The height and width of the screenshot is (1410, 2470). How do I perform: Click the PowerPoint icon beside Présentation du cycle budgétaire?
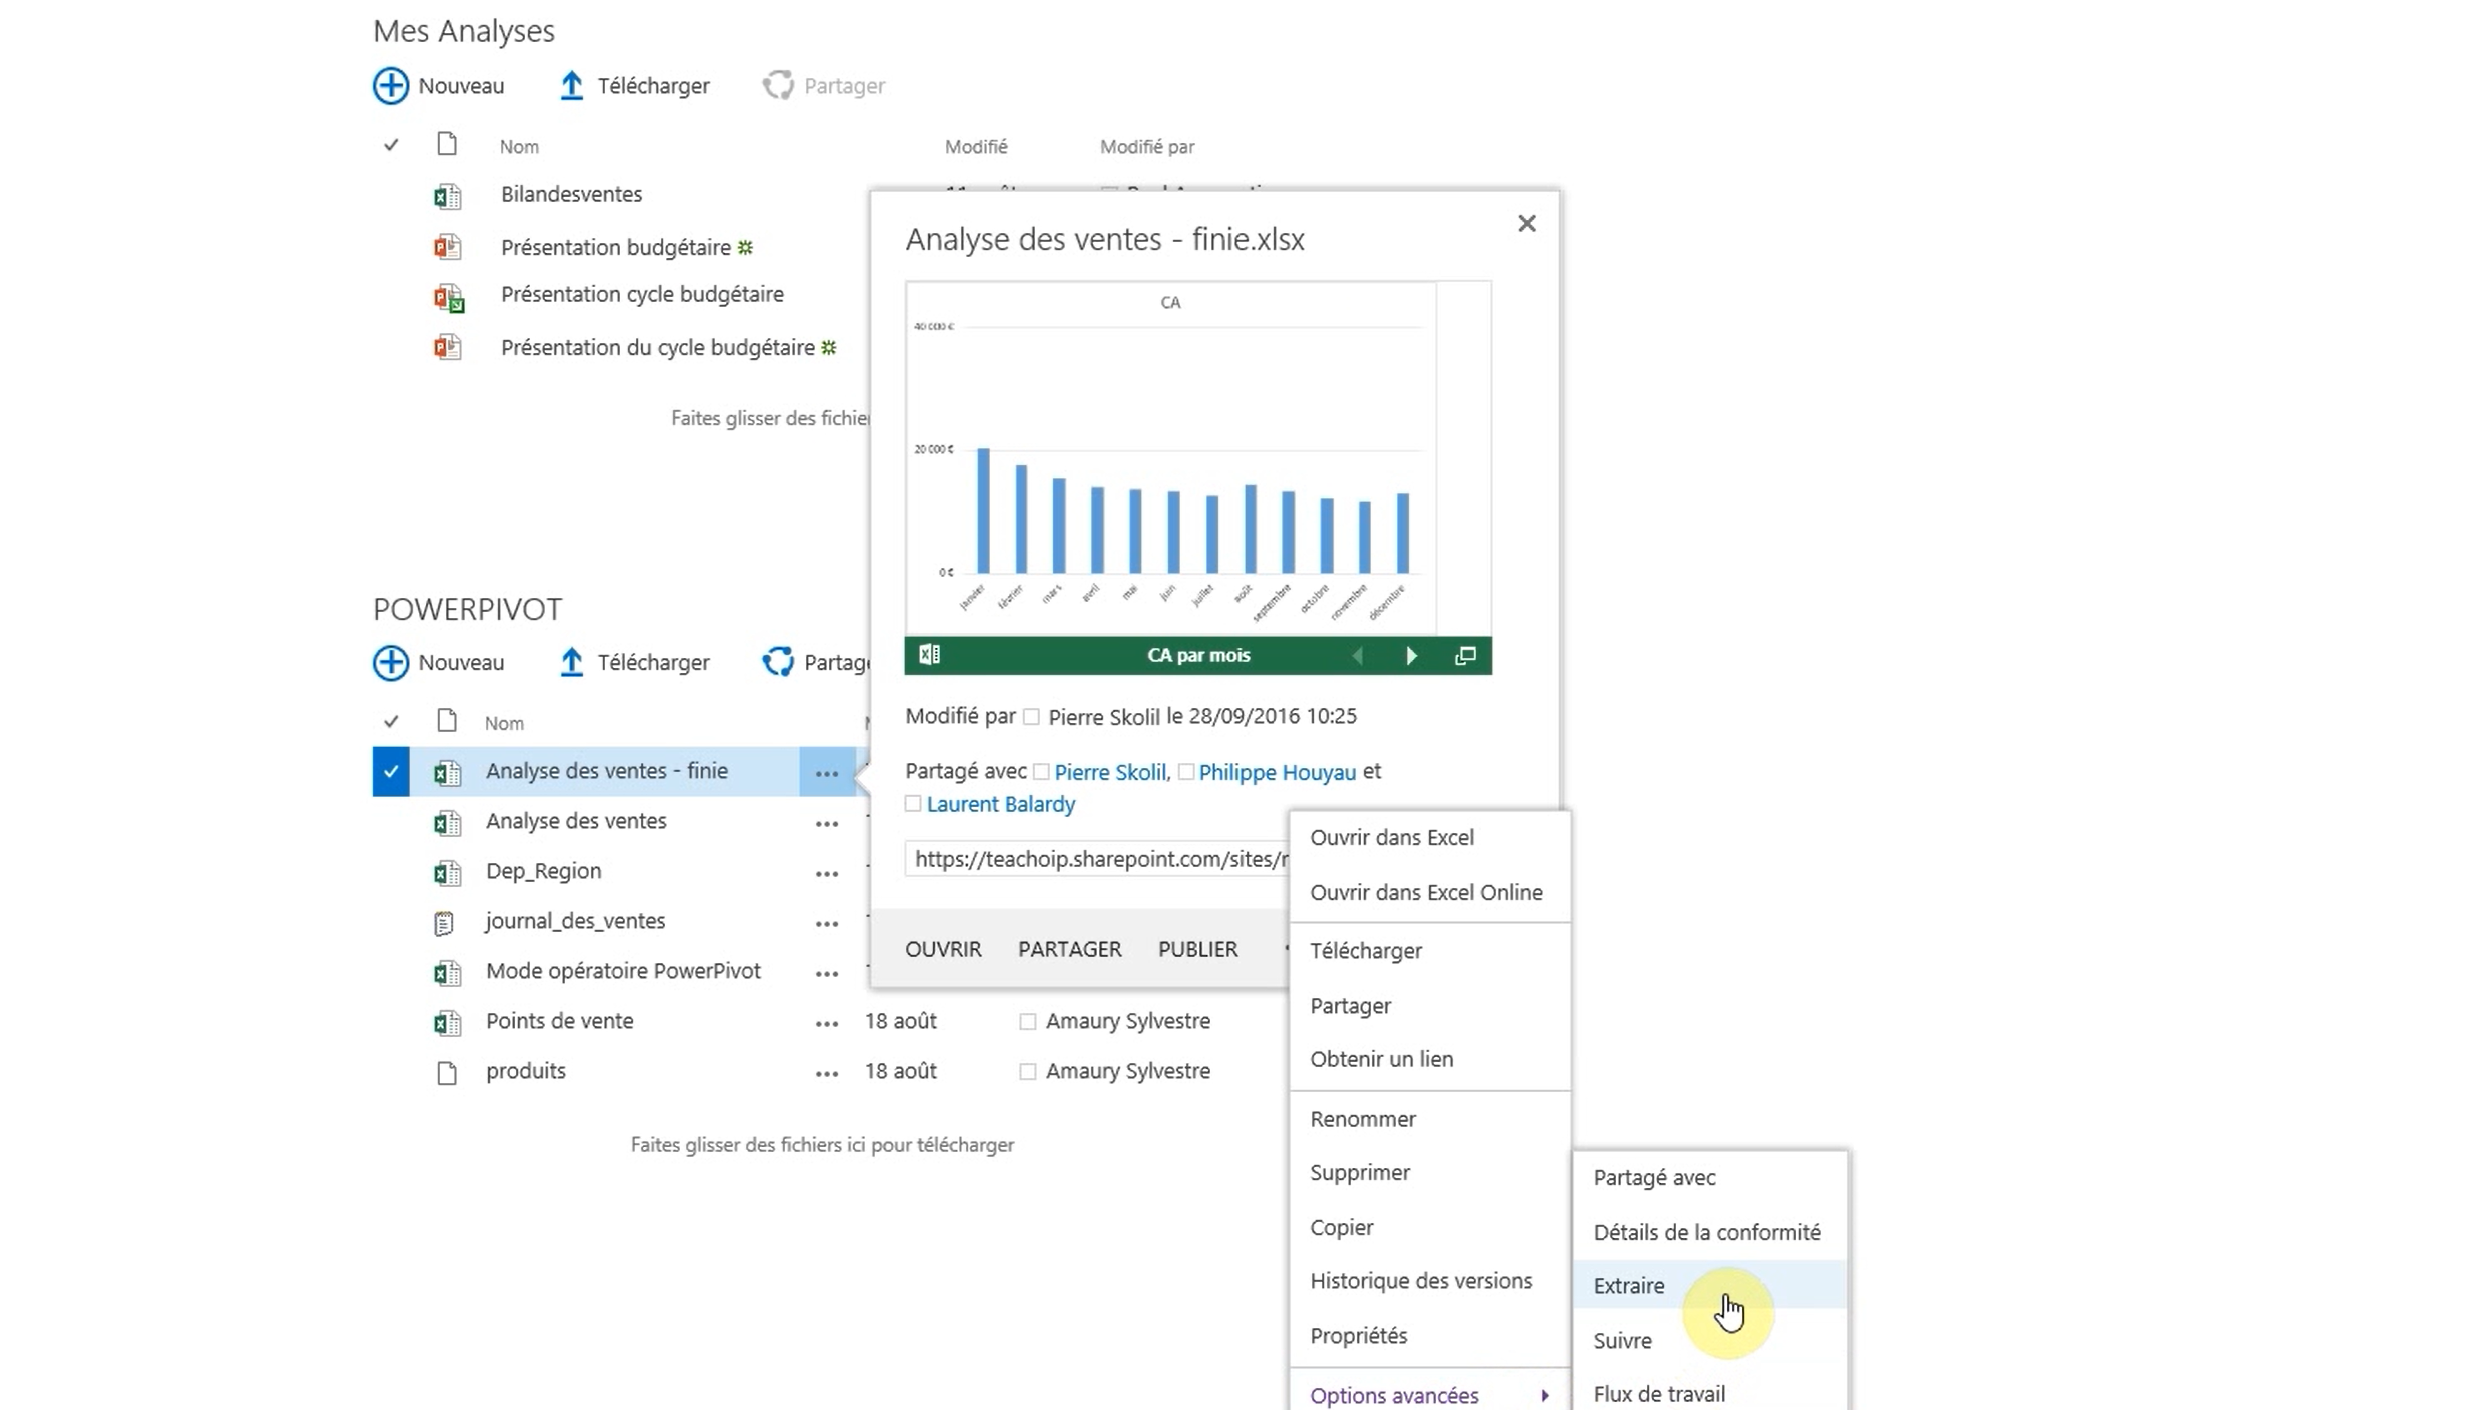(447, 347)
